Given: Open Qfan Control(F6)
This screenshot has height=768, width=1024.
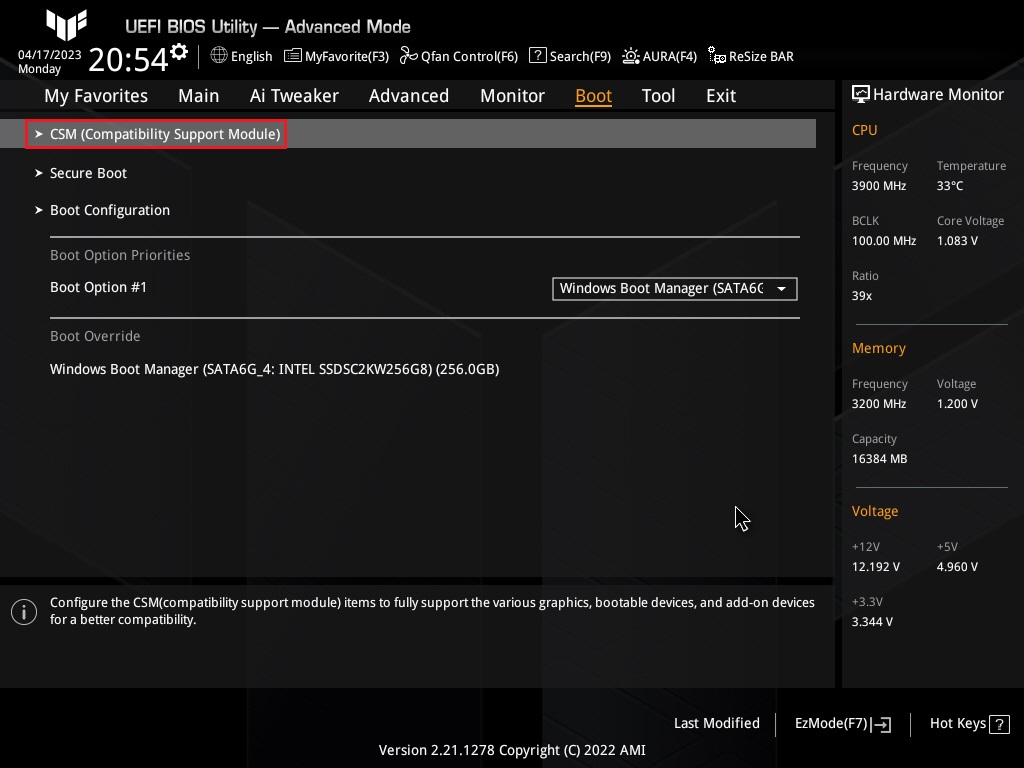Looking at the screenshot, I should (469, 57).
